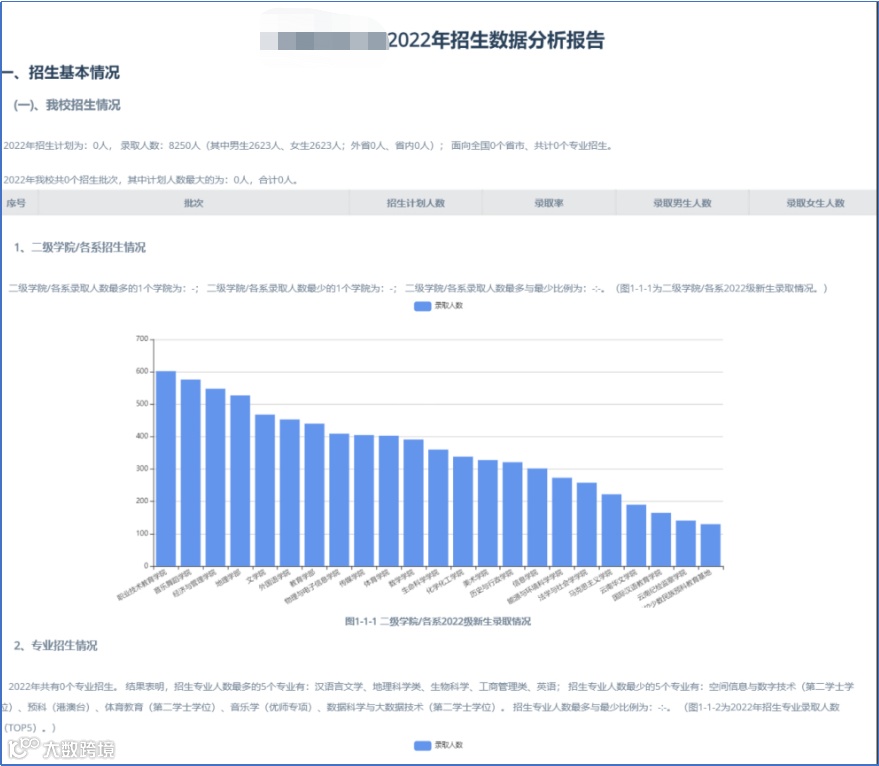The height and width of the screenshot is (766, 879).
Task: Select the 美术学院 bar
Action: point(488,513)
